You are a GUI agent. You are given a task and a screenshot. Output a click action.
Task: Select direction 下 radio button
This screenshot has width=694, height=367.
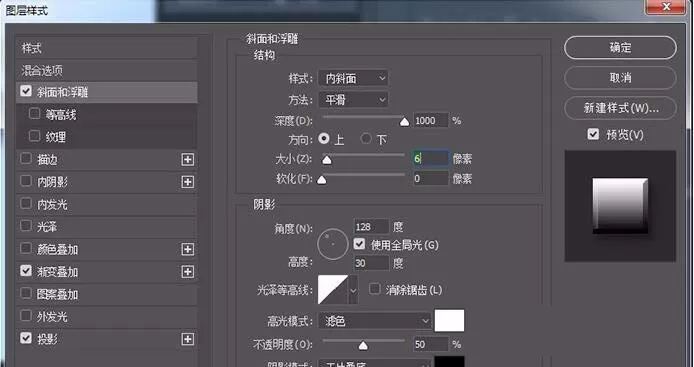pyautogui.click(x=366, y=139)
